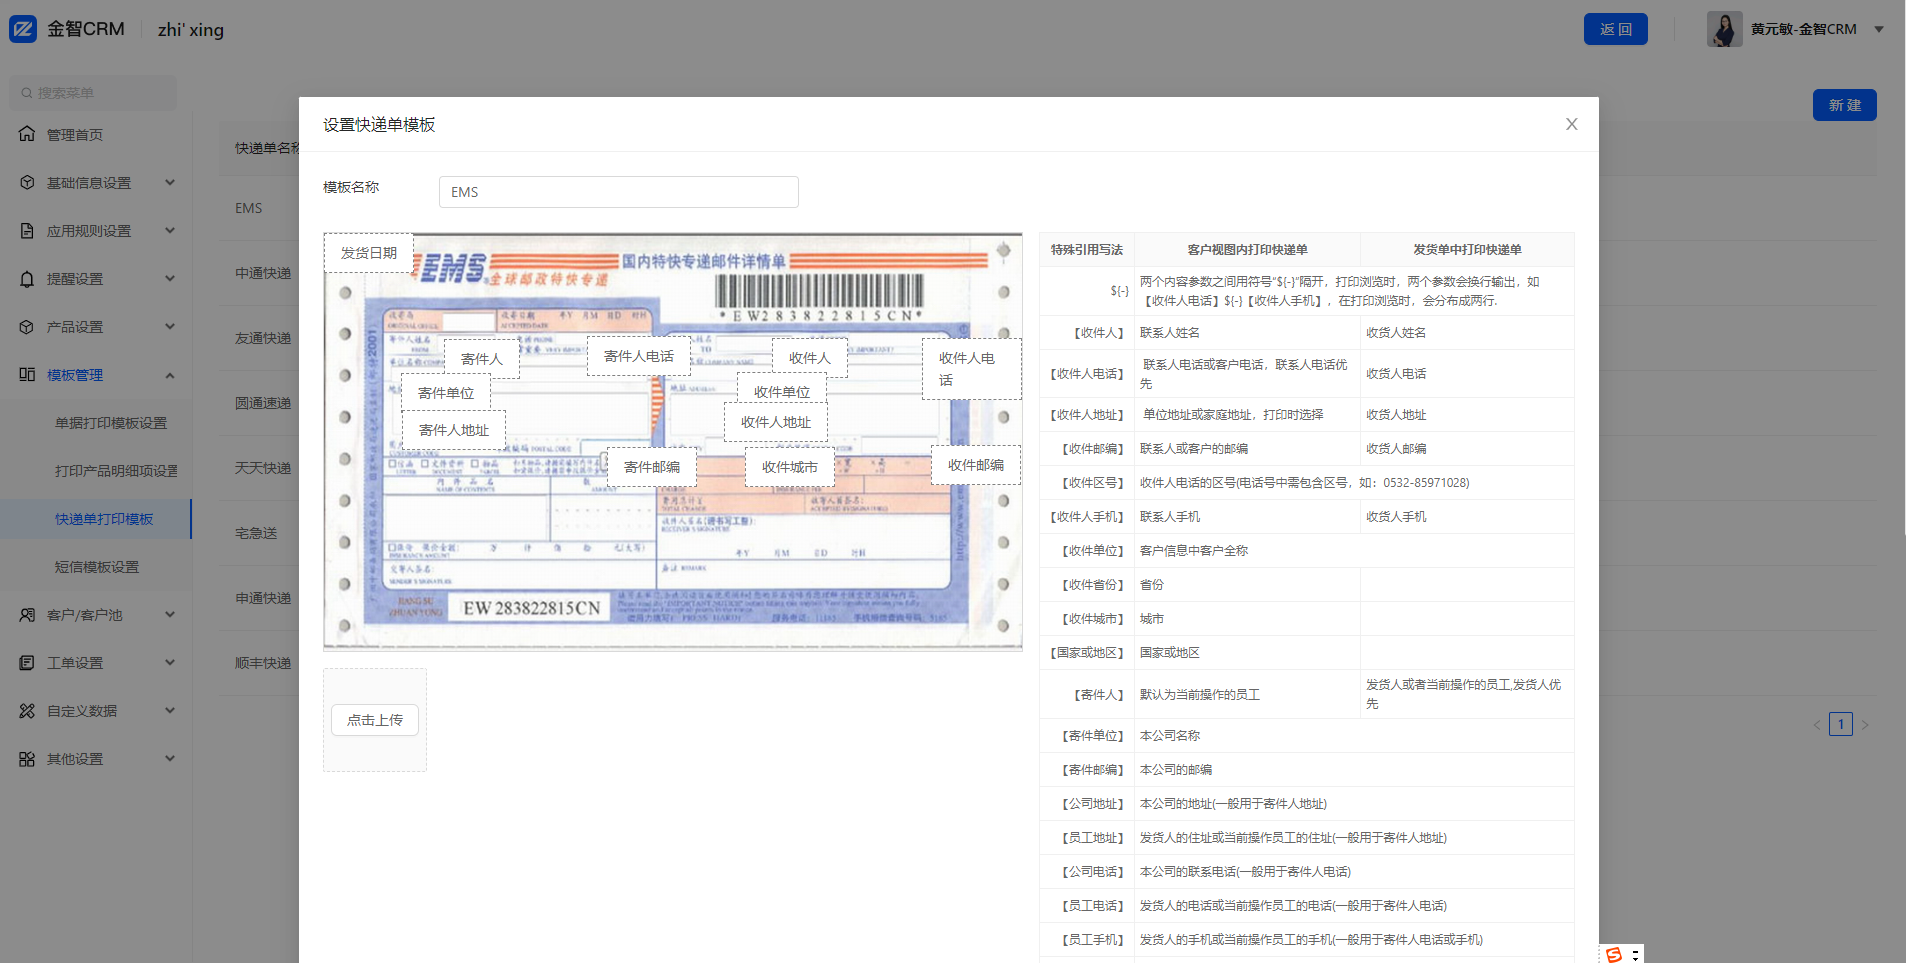Select the 收件人地址 field box on template

pos(776,422)
